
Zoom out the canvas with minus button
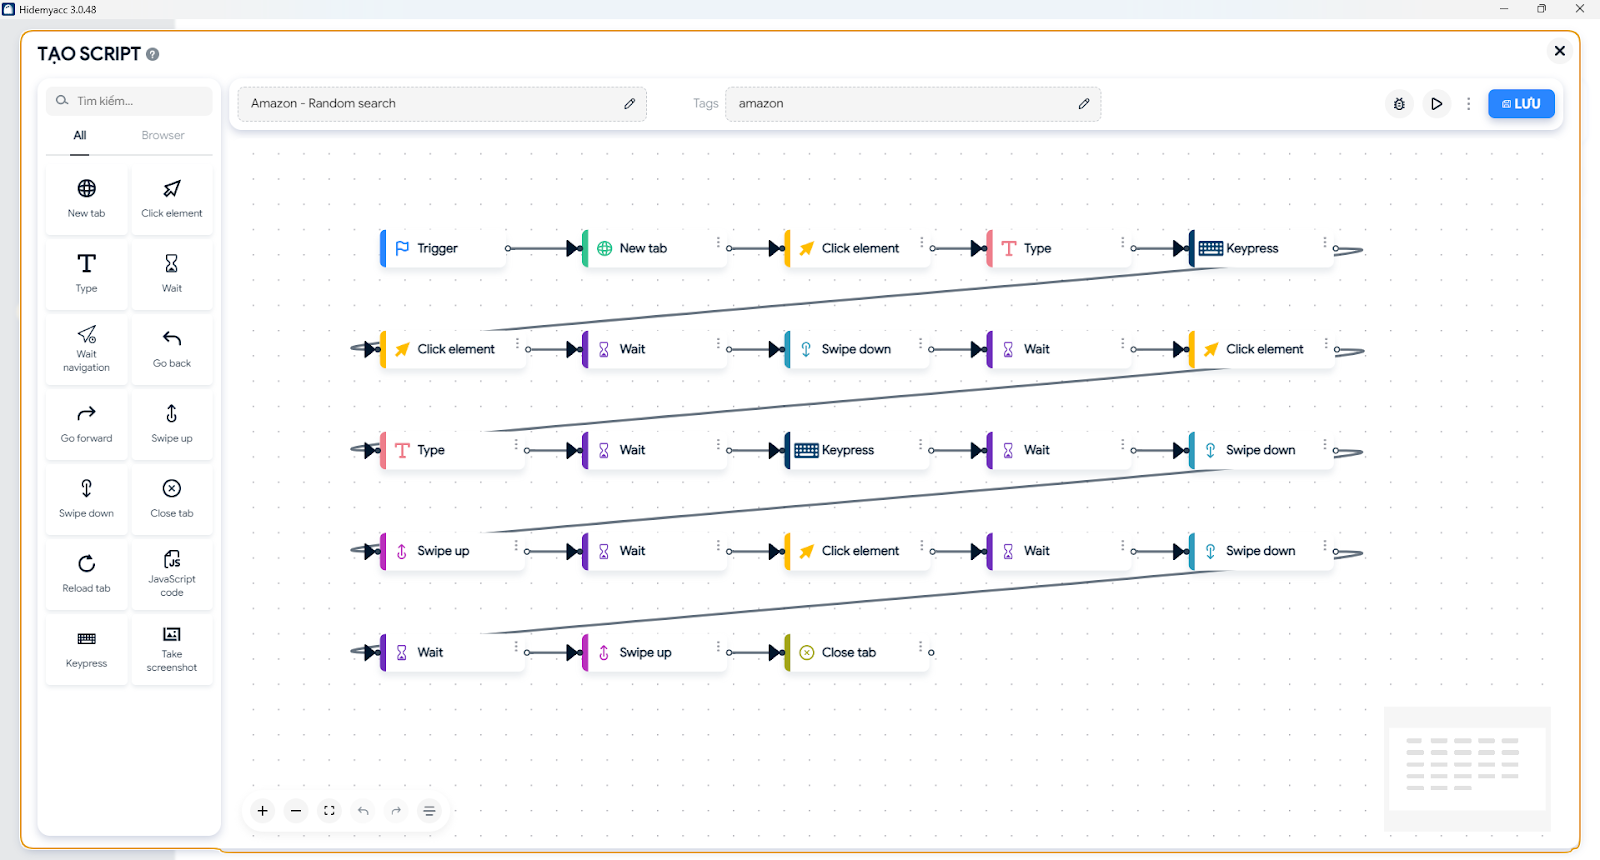296,811
